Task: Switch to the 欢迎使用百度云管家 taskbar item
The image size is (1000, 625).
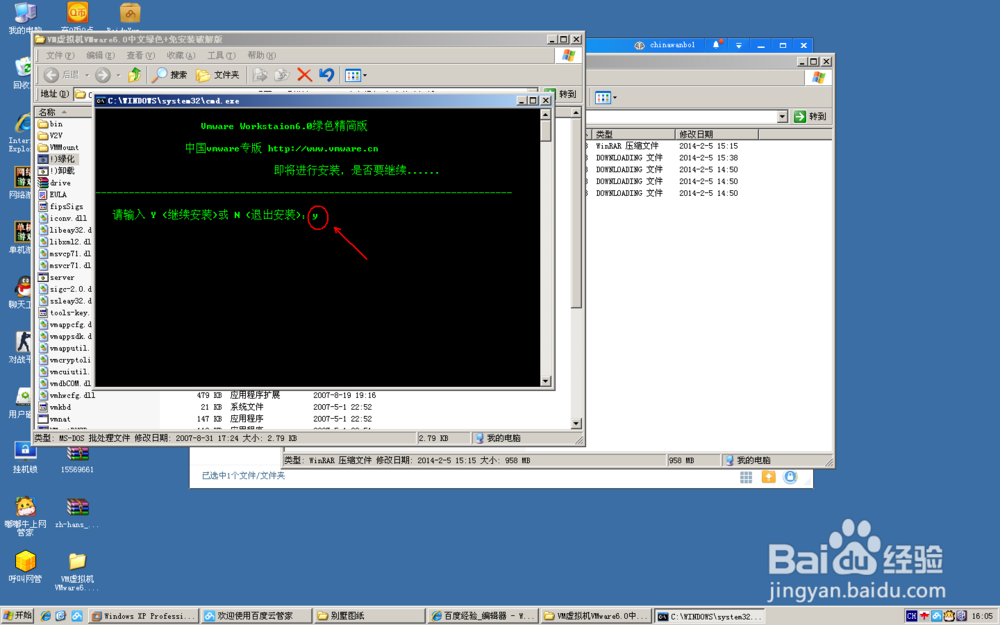Action: [x=256, y=616]
